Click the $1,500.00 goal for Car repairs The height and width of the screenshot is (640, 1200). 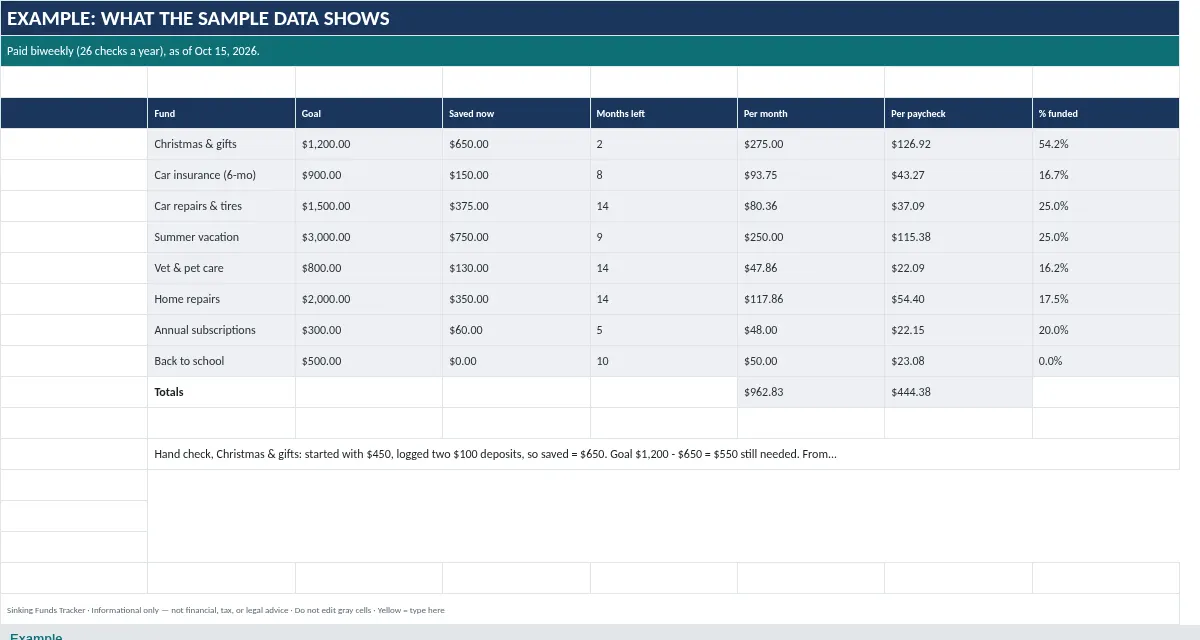[x=369, y=206]
